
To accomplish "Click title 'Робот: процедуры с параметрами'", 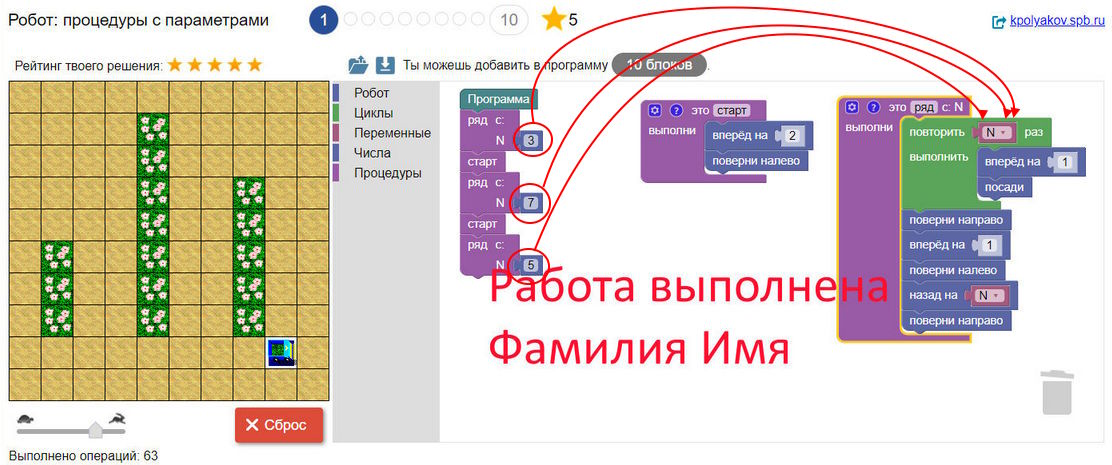I will point(138,20).
